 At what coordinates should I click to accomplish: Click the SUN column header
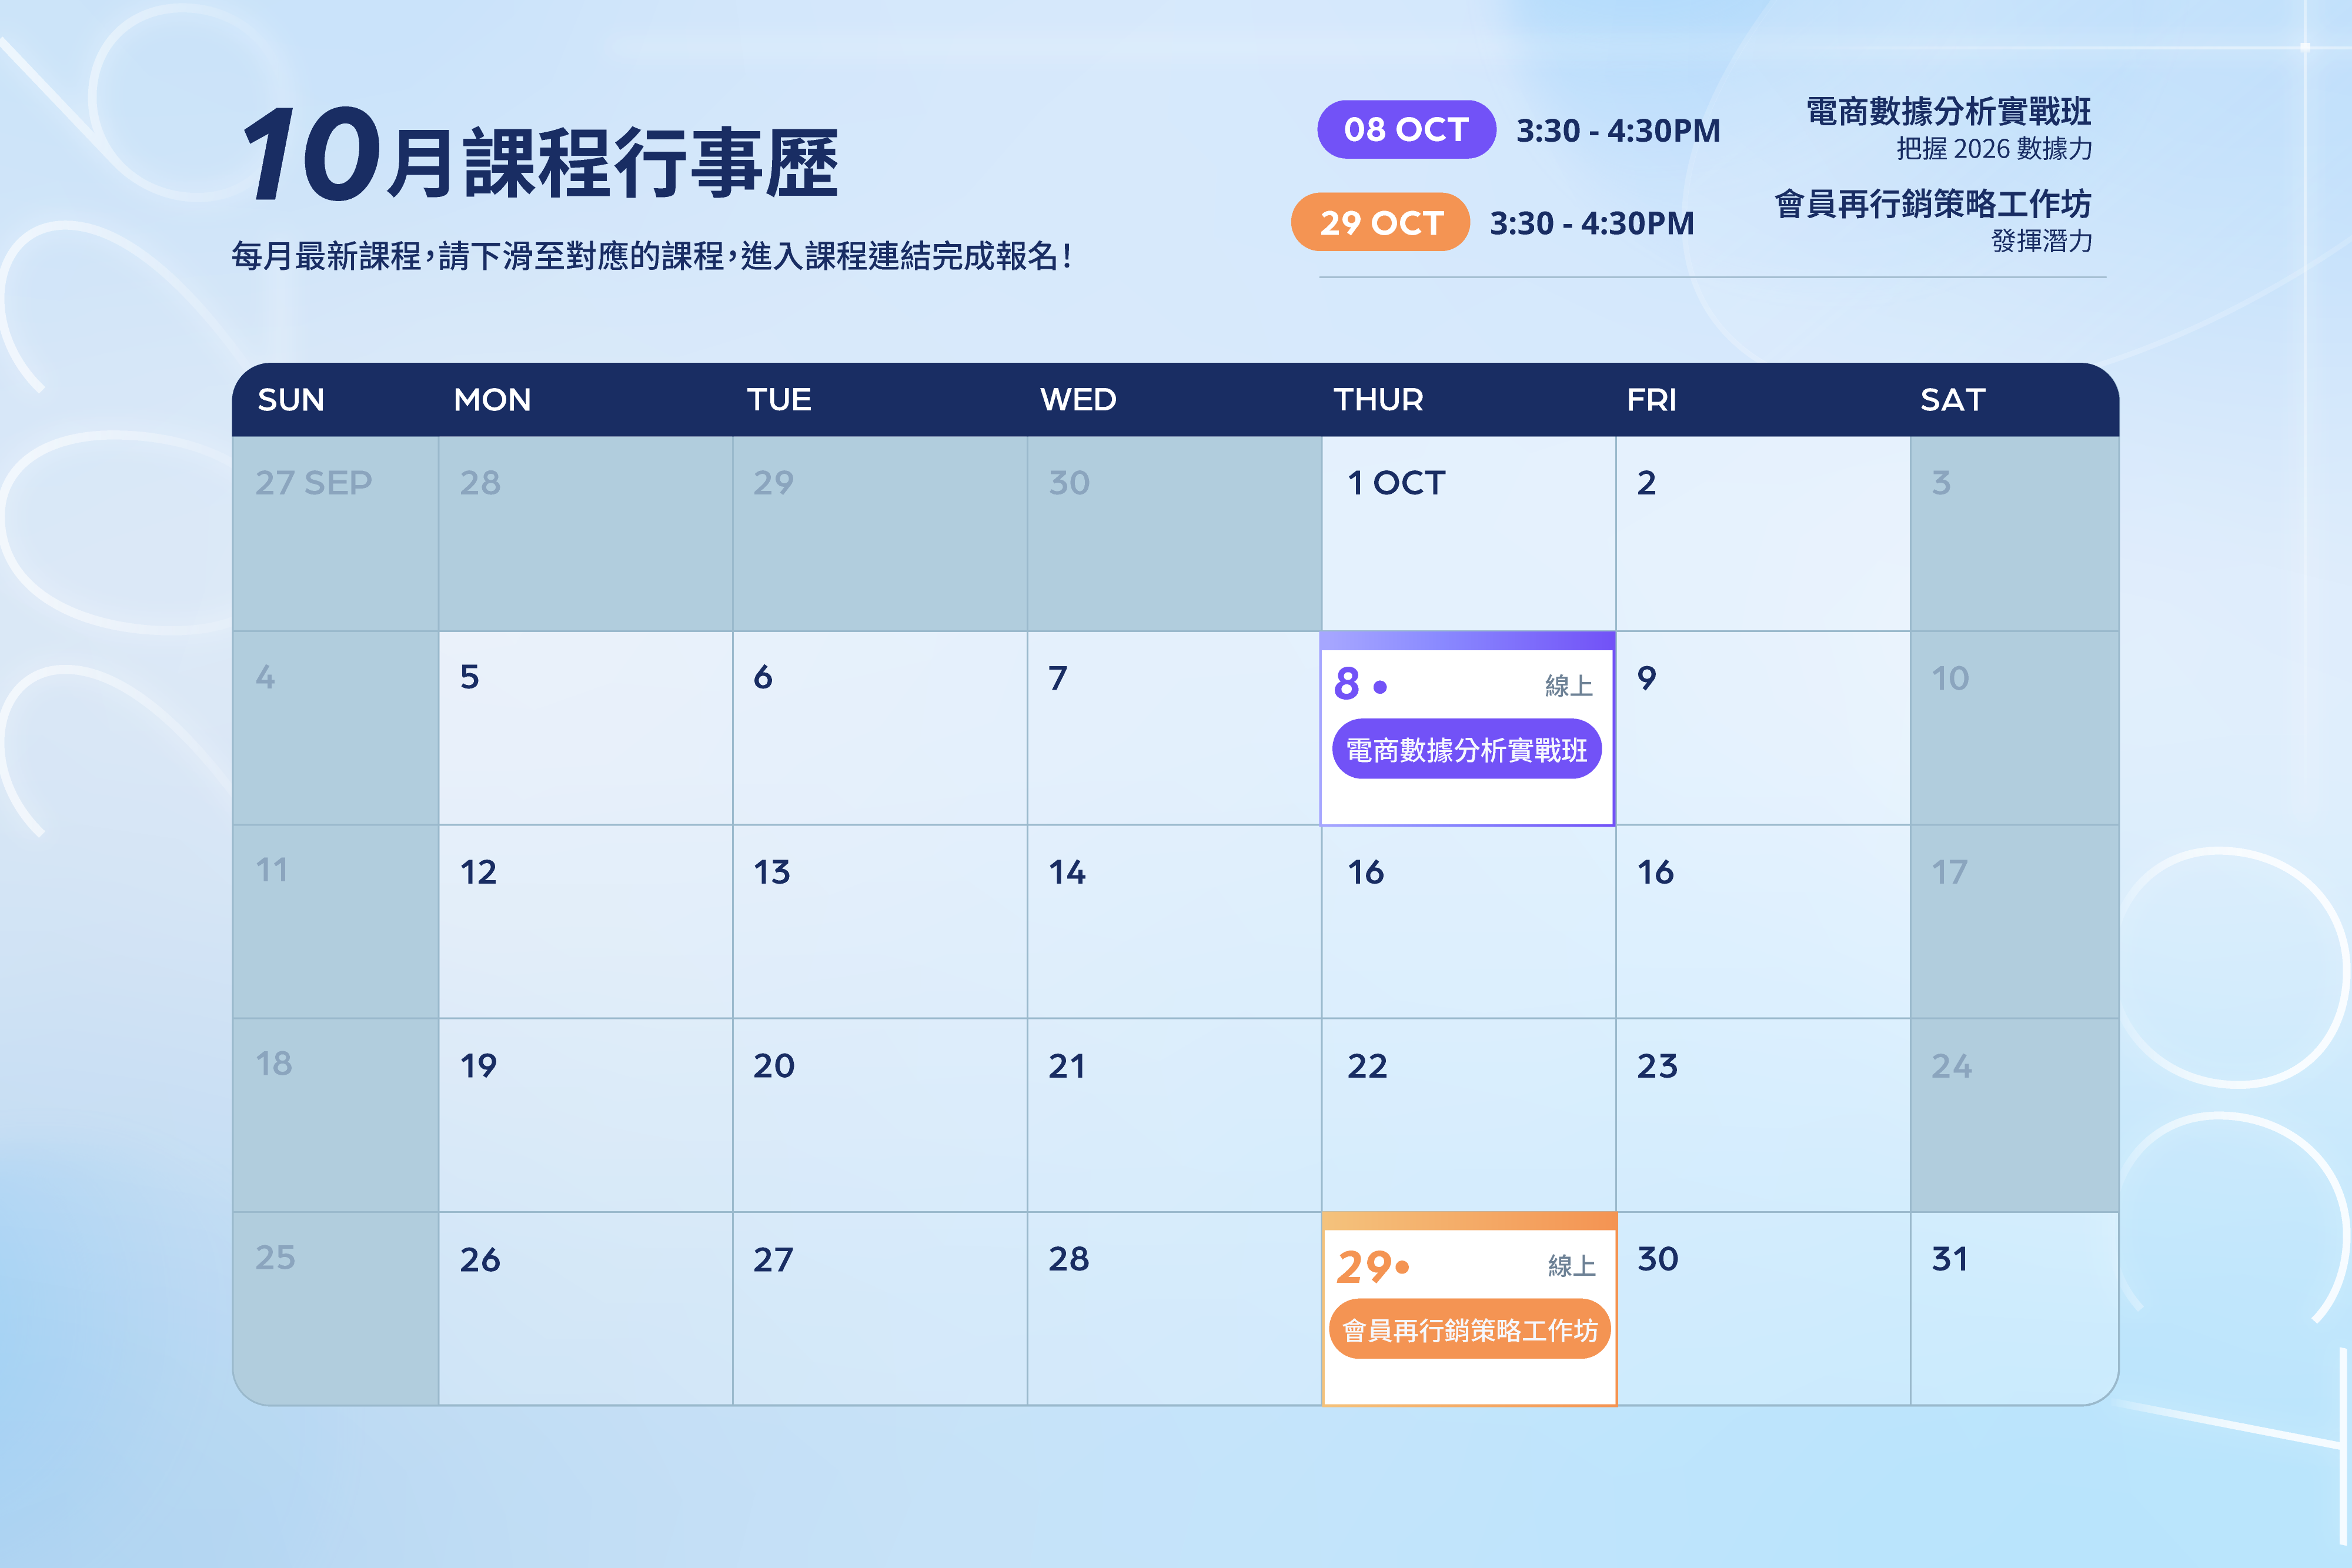tap(291, 400)
